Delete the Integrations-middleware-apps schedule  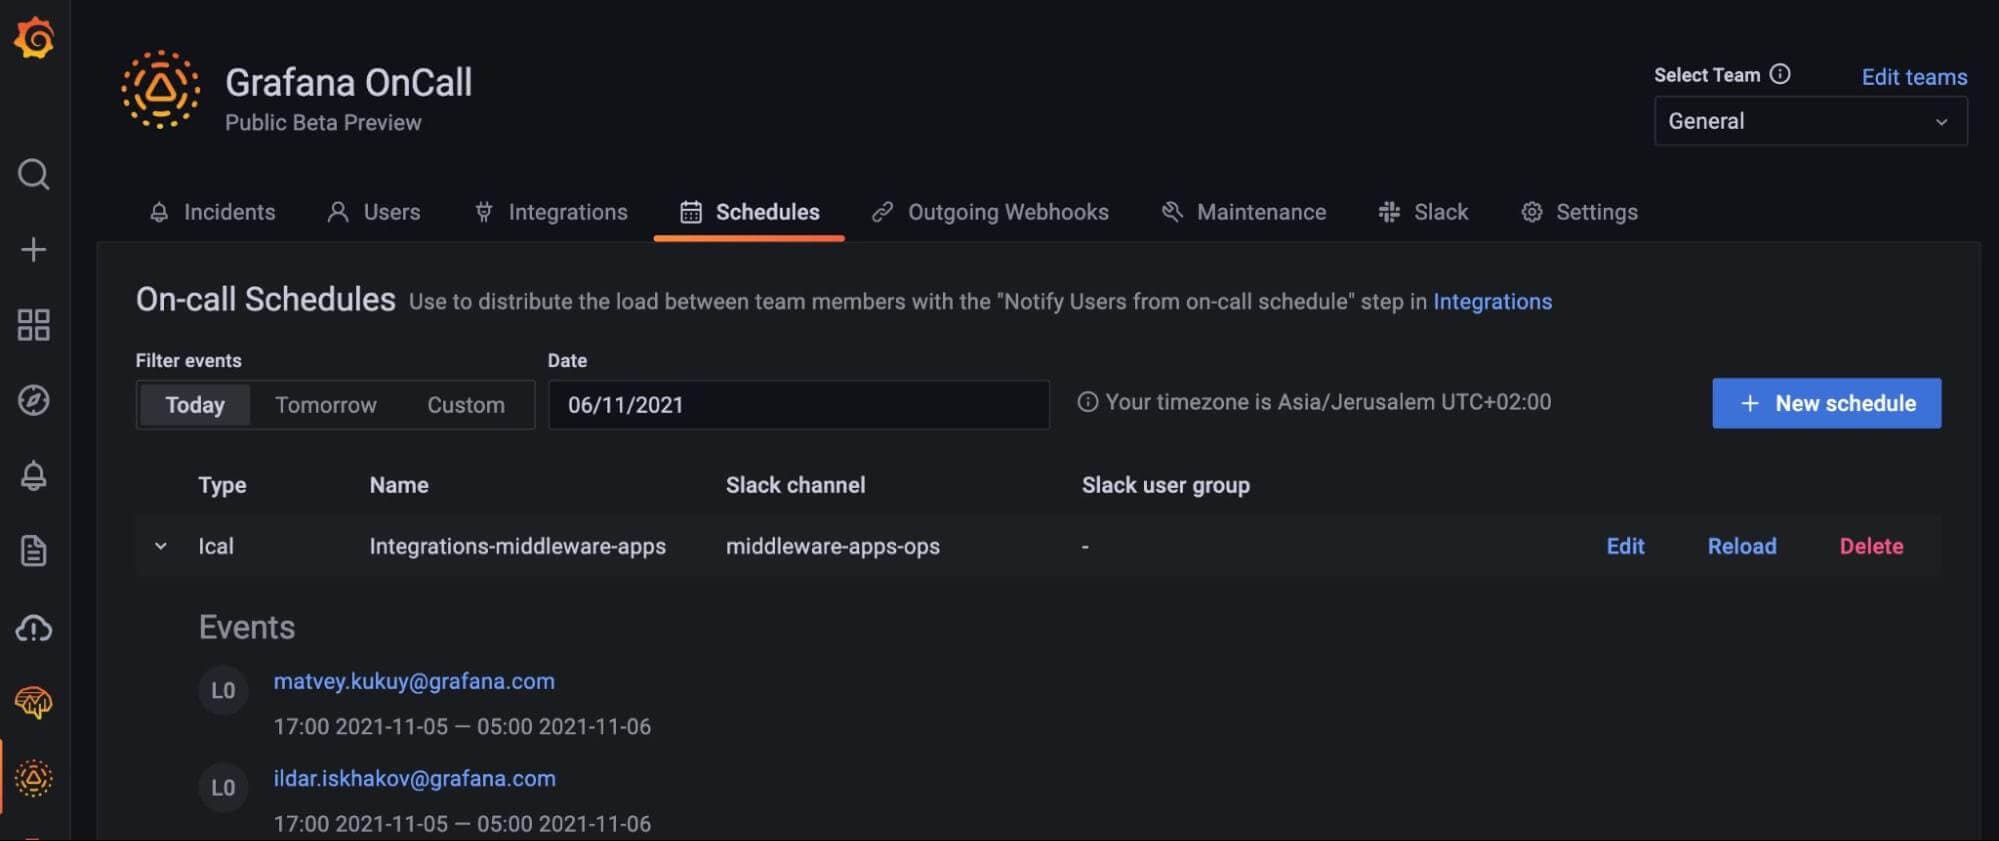(x=1871, y=546)
